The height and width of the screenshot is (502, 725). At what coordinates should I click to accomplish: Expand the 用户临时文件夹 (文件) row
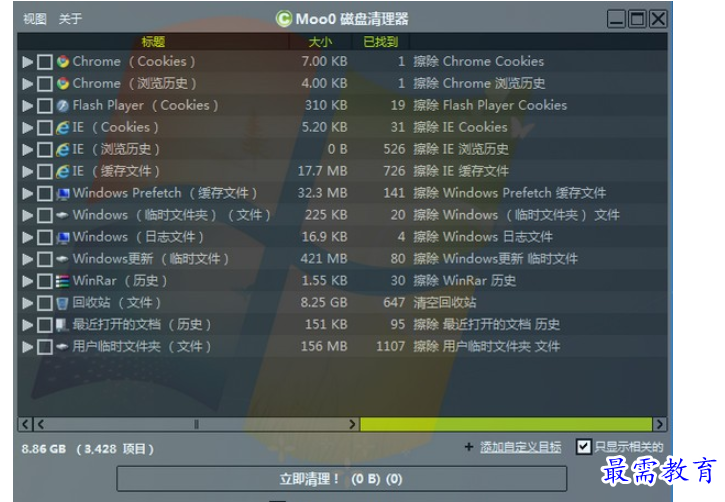[x=28, y=347]
